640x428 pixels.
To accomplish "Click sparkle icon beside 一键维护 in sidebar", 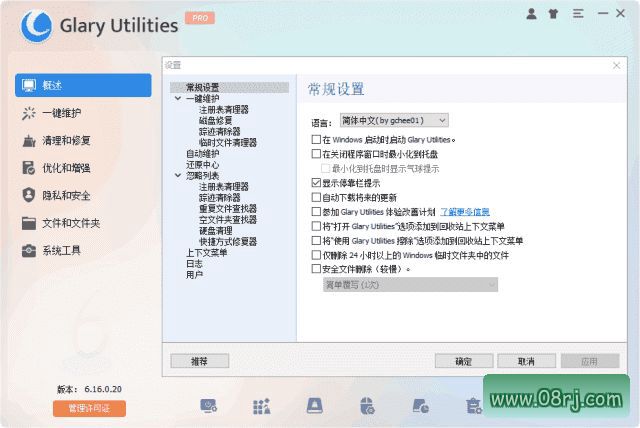I will click(x=29, y=113).
